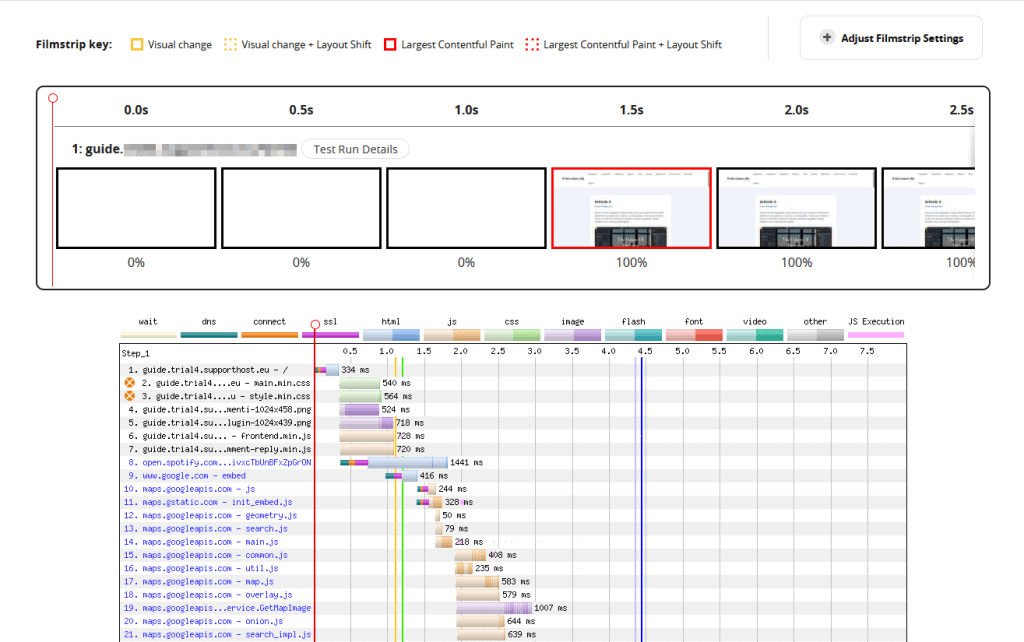Click the Adjust Filmstrip Settings button

[x=891, y=38]
